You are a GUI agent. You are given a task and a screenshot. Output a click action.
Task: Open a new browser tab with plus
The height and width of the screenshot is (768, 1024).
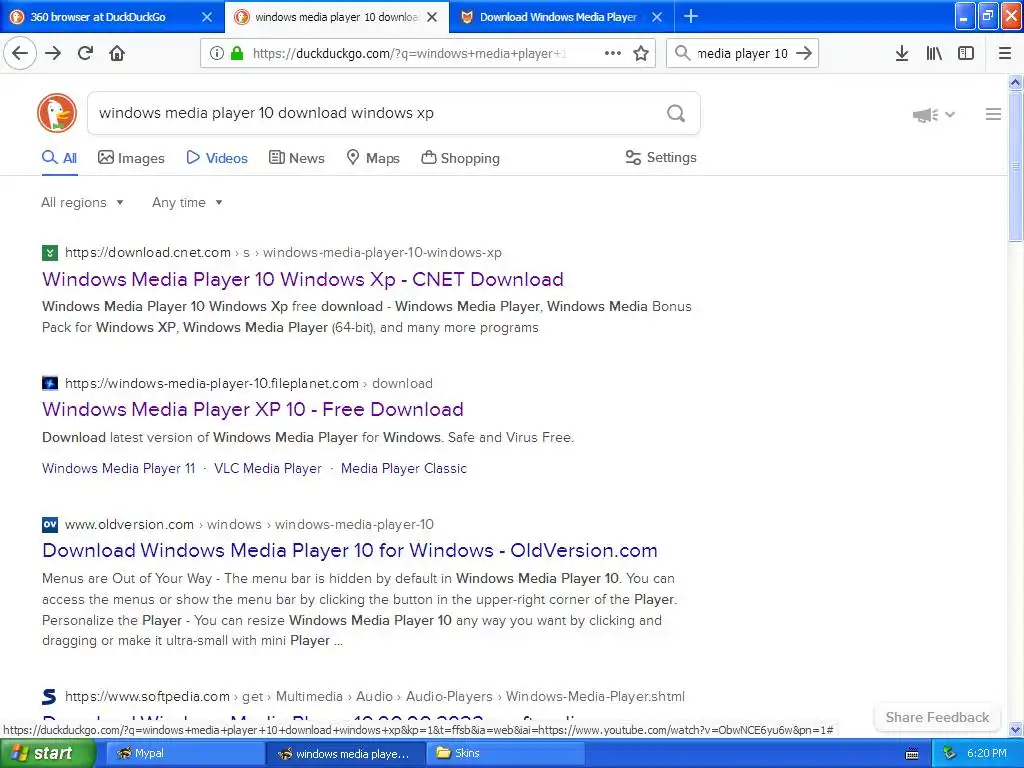click(690, 16)
